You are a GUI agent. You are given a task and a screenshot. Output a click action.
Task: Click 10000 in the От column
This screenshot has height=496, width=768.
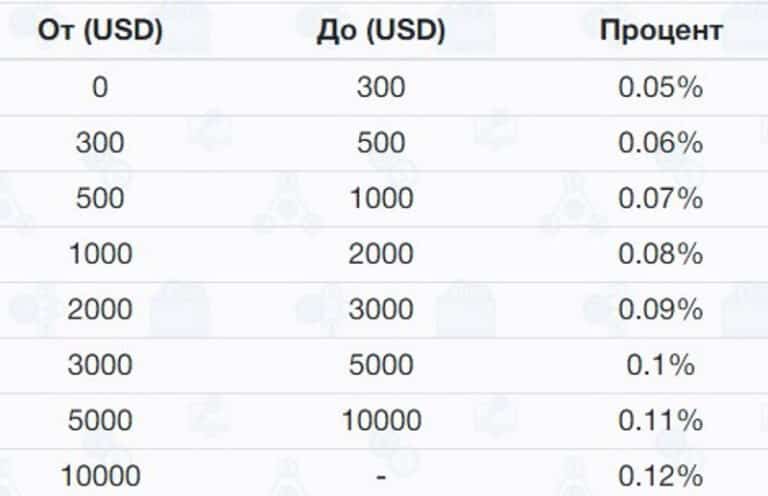[x=100, y=476]
